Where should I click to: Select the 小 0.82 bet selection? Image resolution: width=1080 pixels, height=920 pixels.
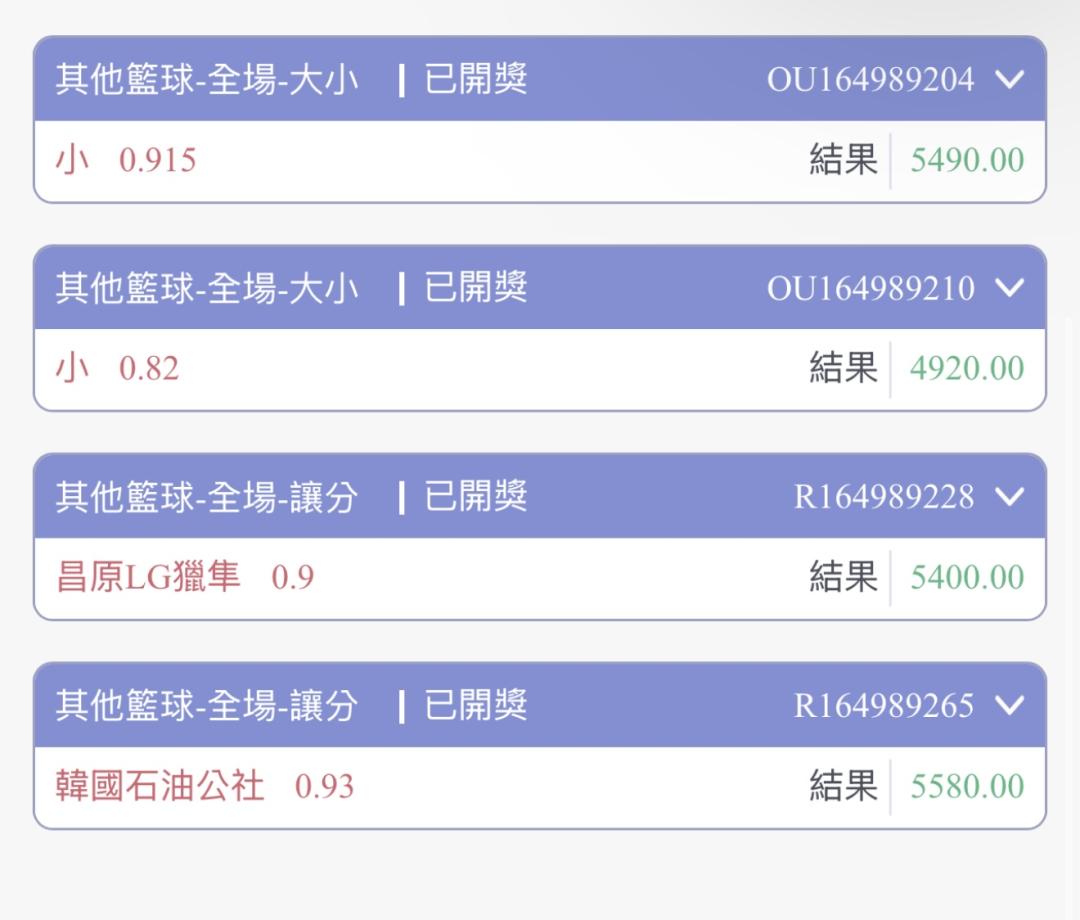tap(117, 368)
